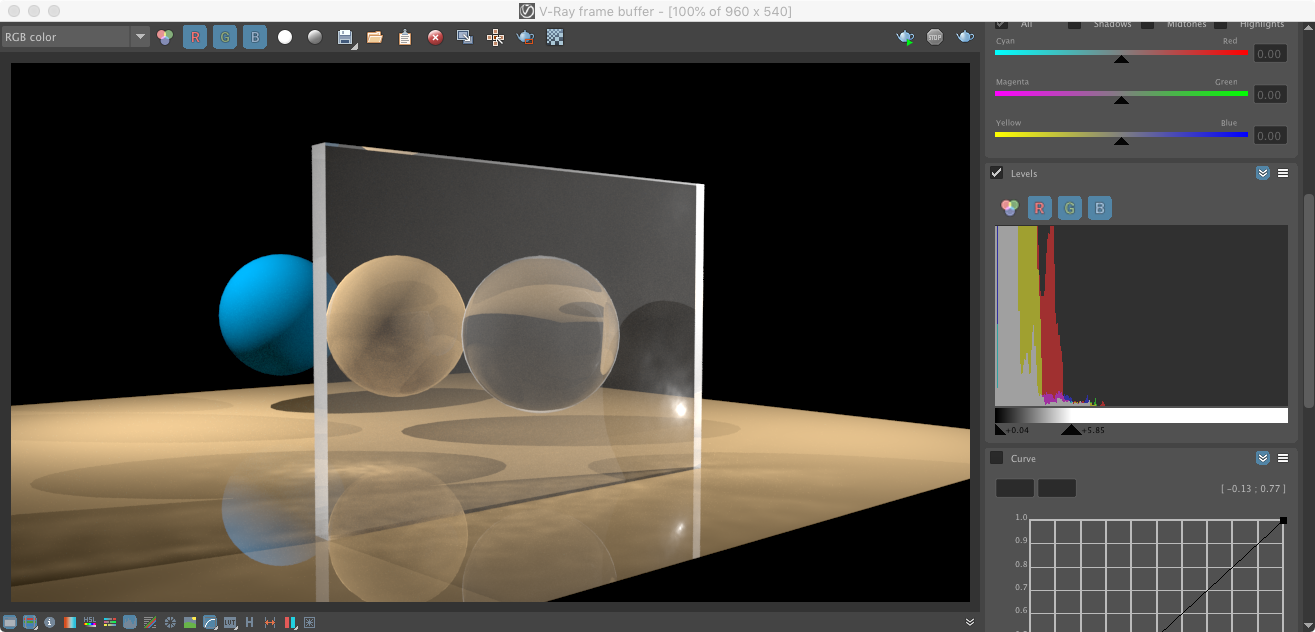
Task: Toggle the HSL correction icon
Action: coord(90,622)
